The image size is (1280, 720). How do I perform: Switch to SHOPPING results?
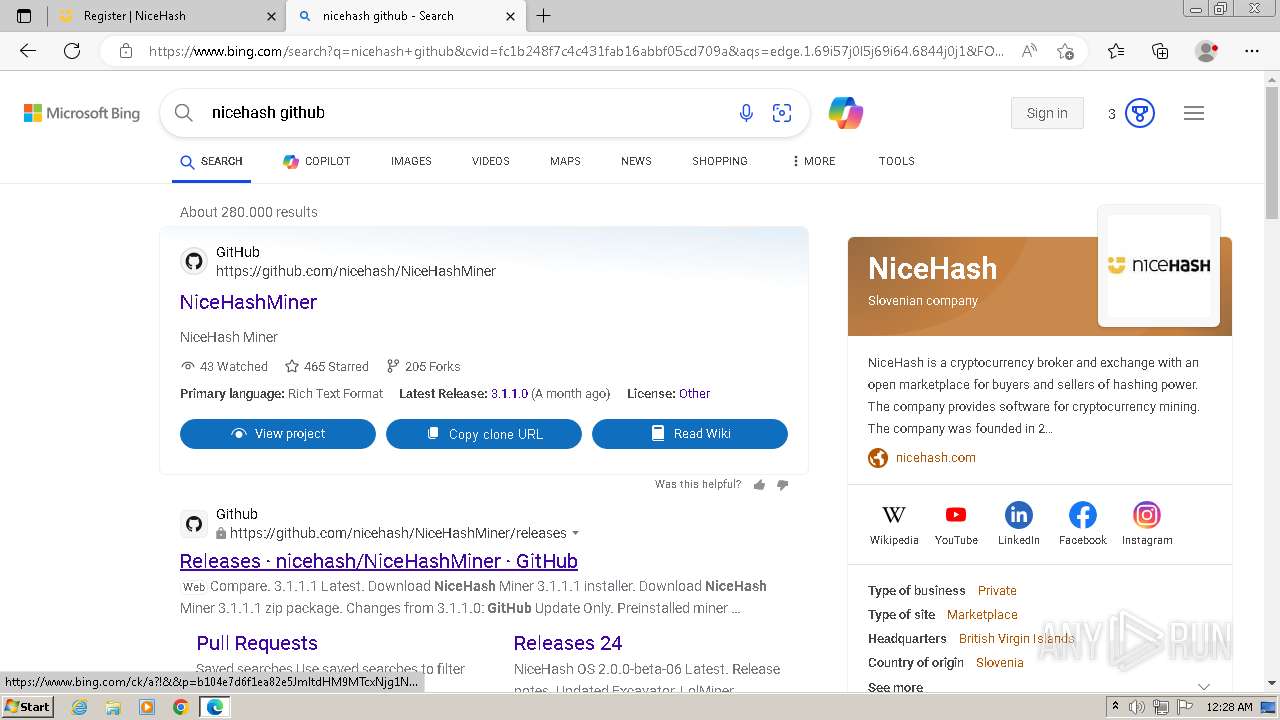click(720, 161)
